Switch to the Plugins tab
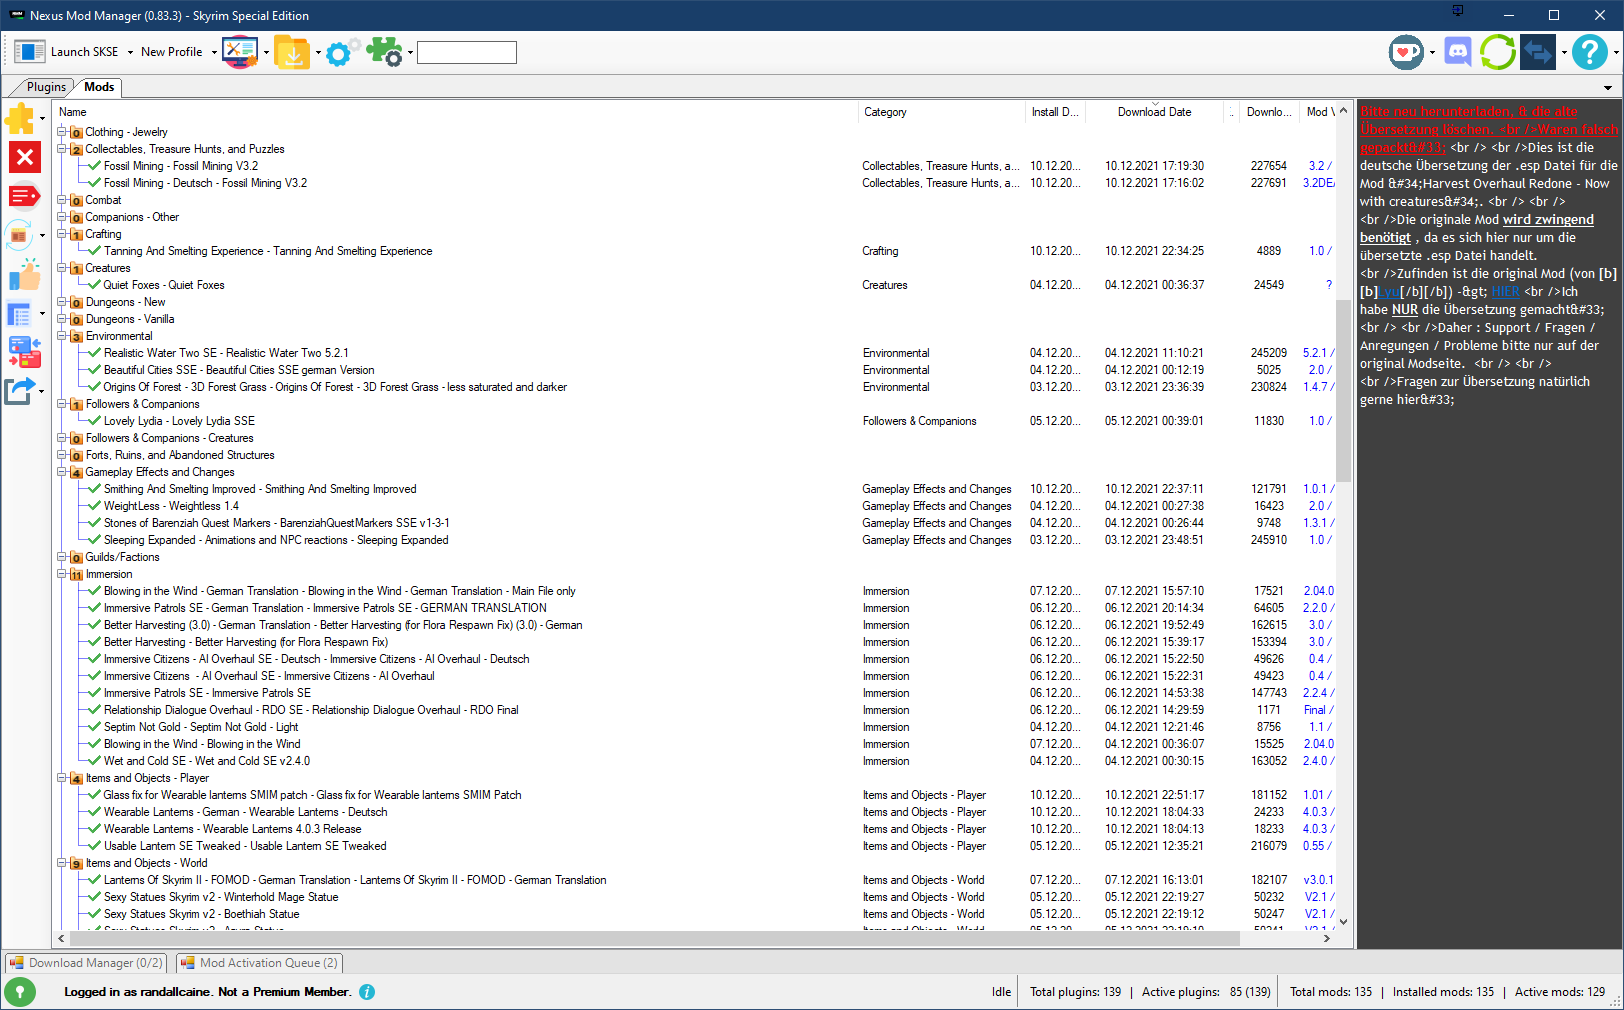 pyautogui.click(x=46, y=87)
